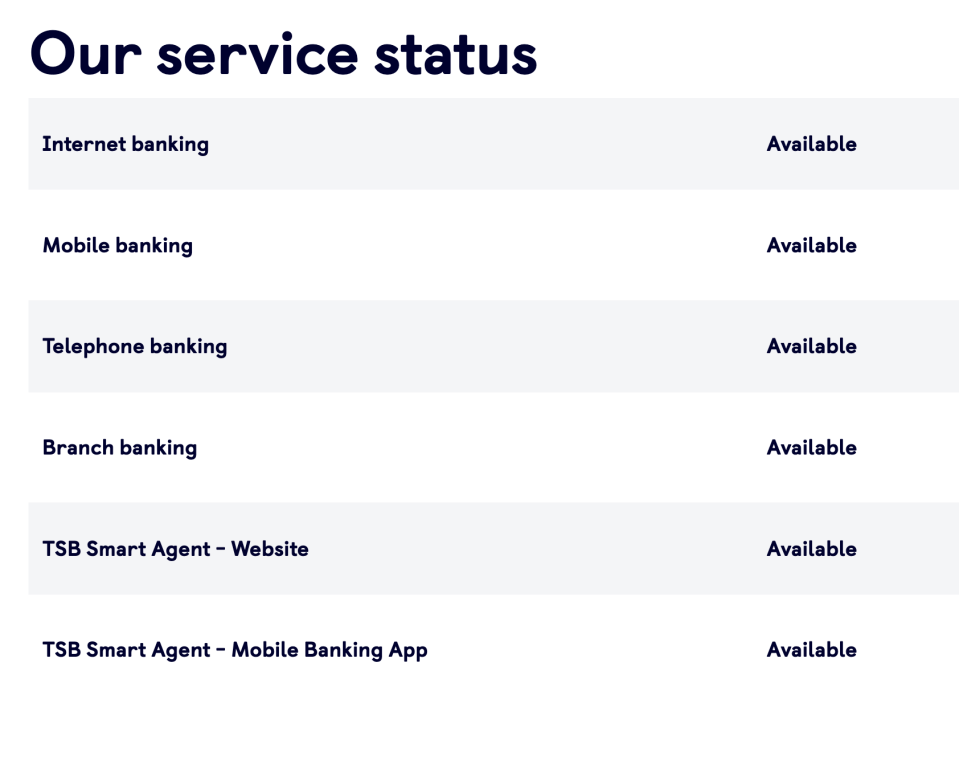
Task: Click the 'Our service status' heading
Action: click(x=283, y=54)
